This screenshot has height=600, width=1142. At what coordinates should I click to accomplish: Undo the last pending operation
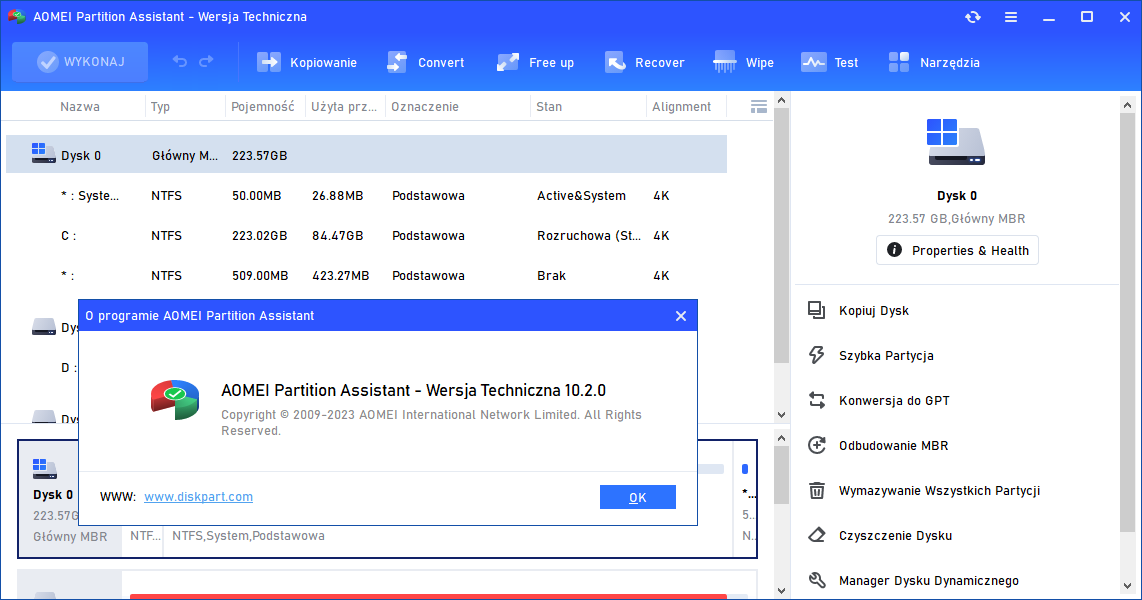click(180, 62)
